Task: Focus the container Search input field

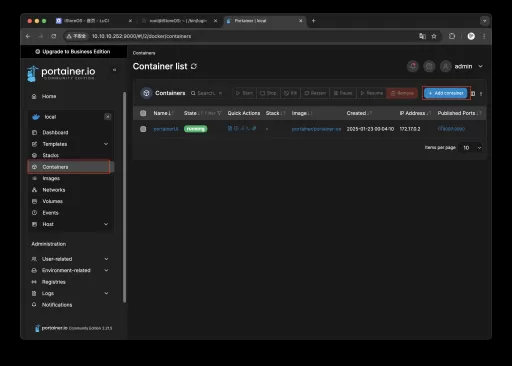Action: point(206,93)
